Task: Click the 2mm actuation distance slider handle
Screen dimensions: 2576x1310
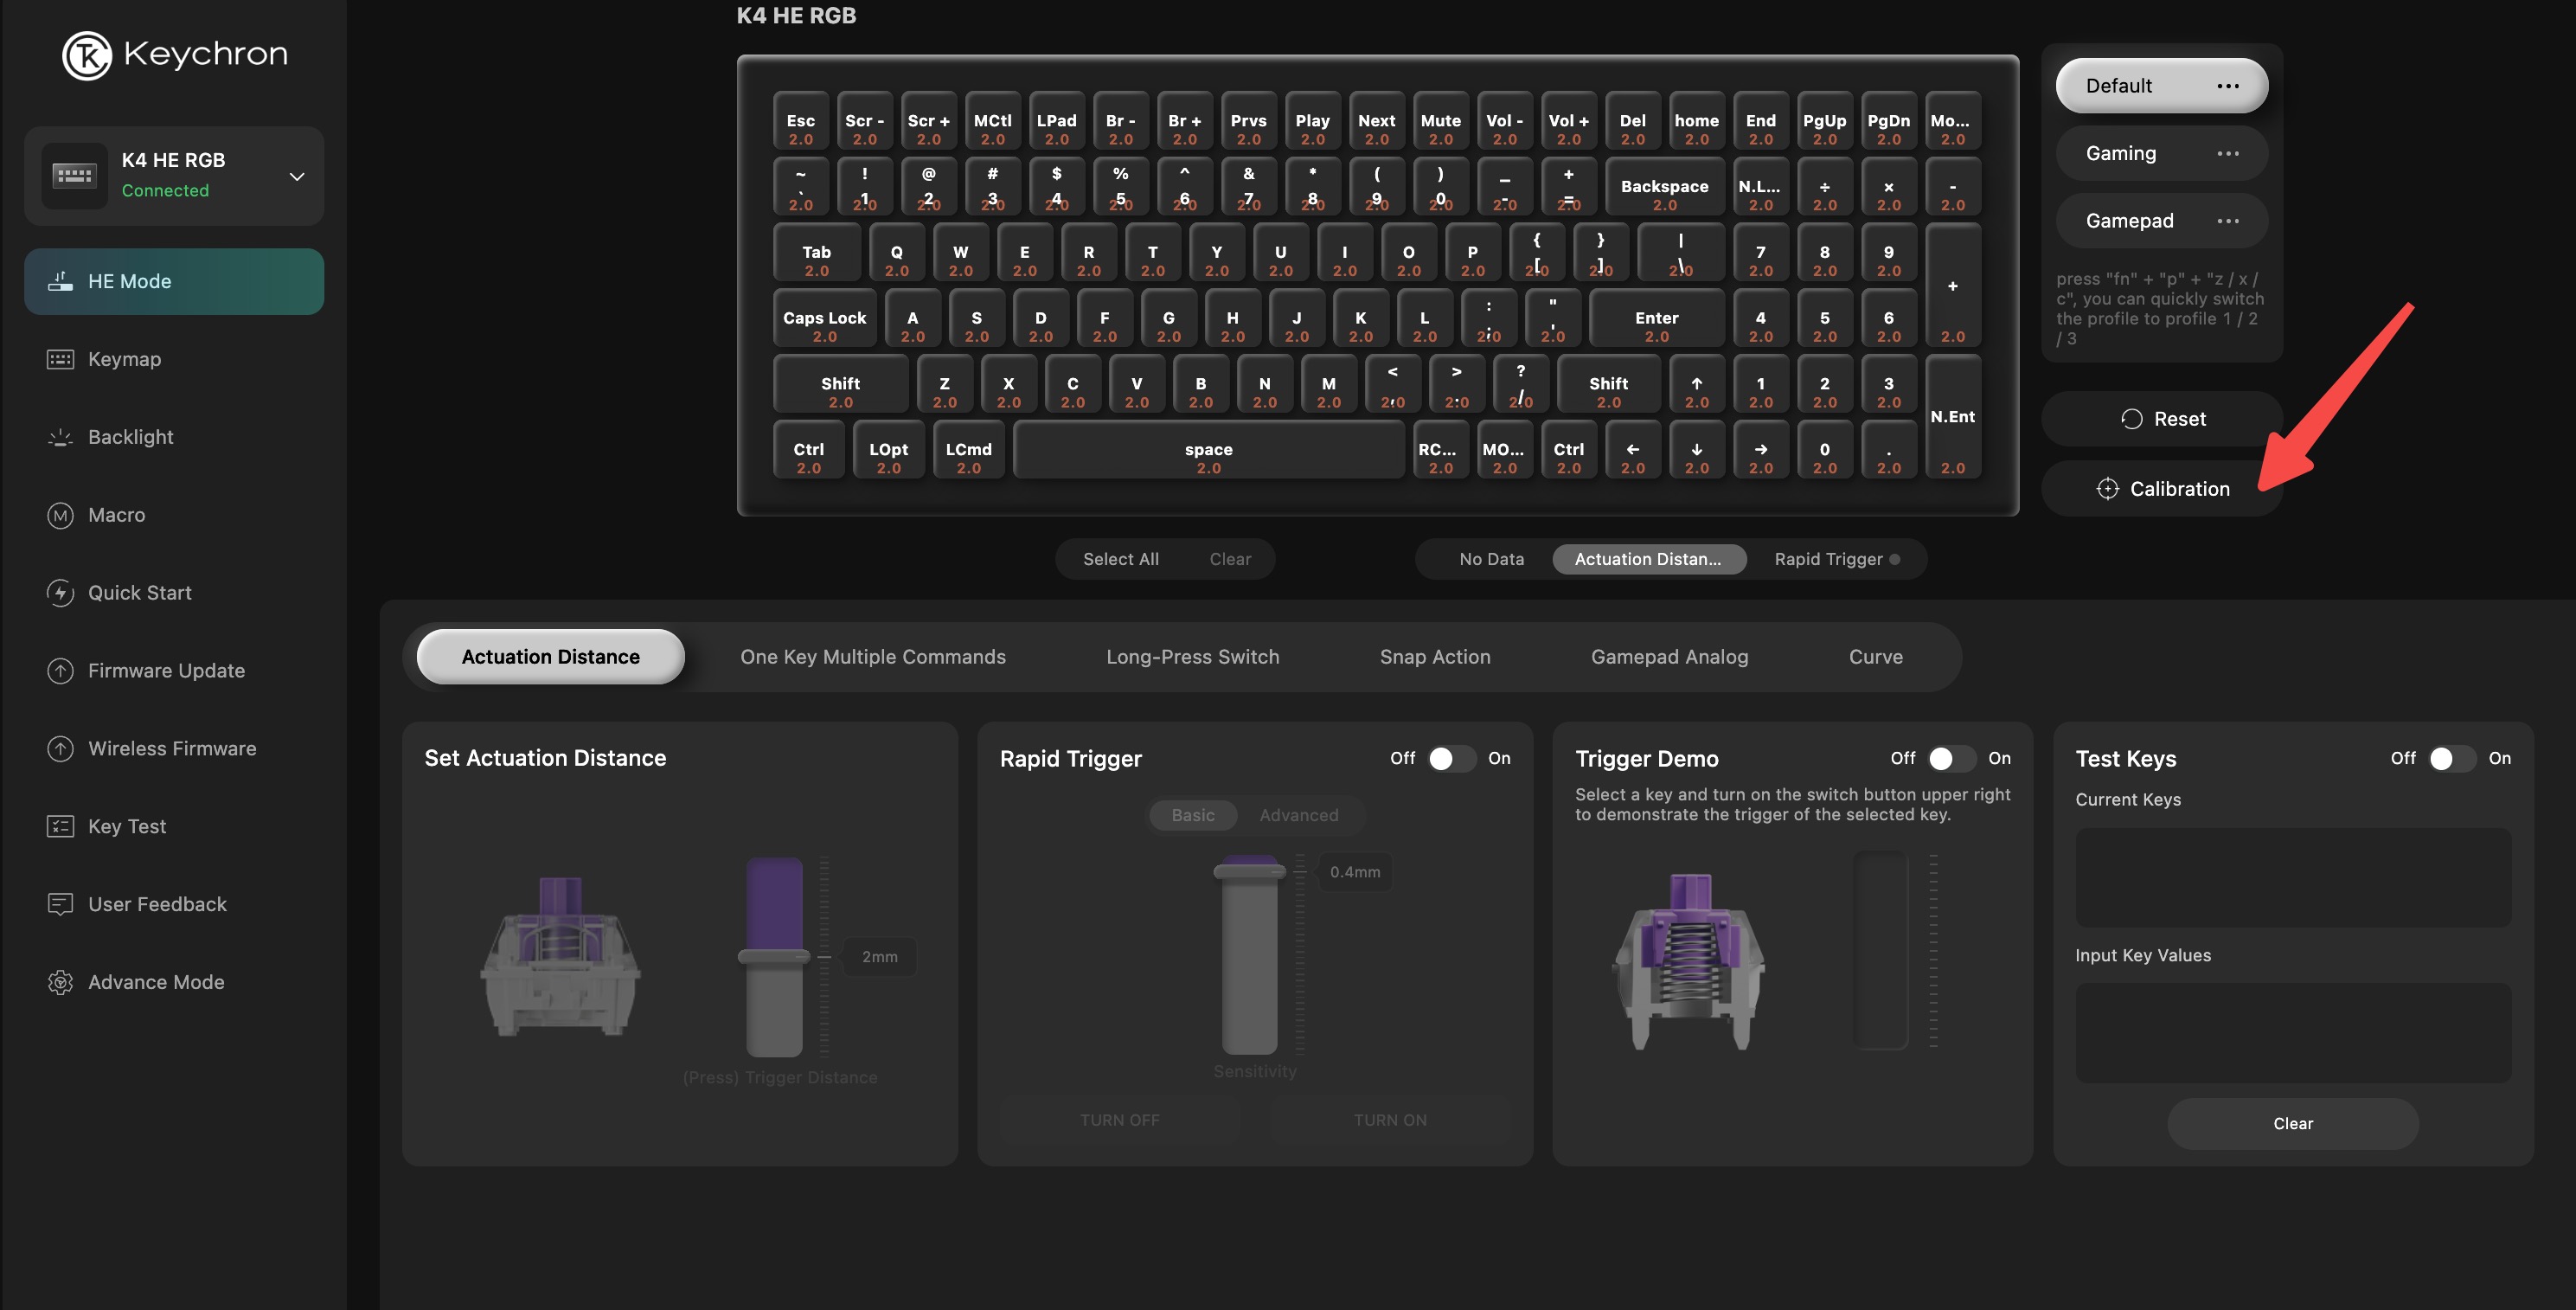Action: (774, 957)
